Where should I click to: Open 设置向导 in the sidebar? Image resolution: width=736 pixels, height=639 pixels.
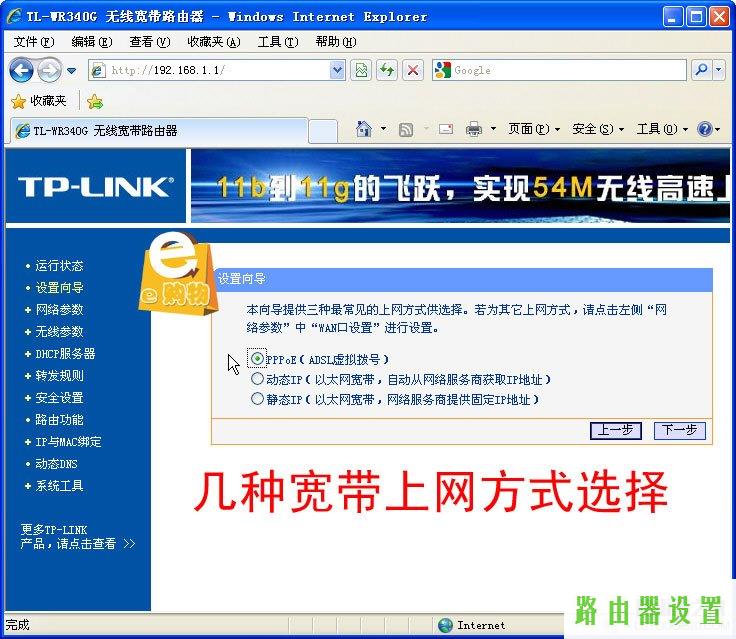pos(59,287)
